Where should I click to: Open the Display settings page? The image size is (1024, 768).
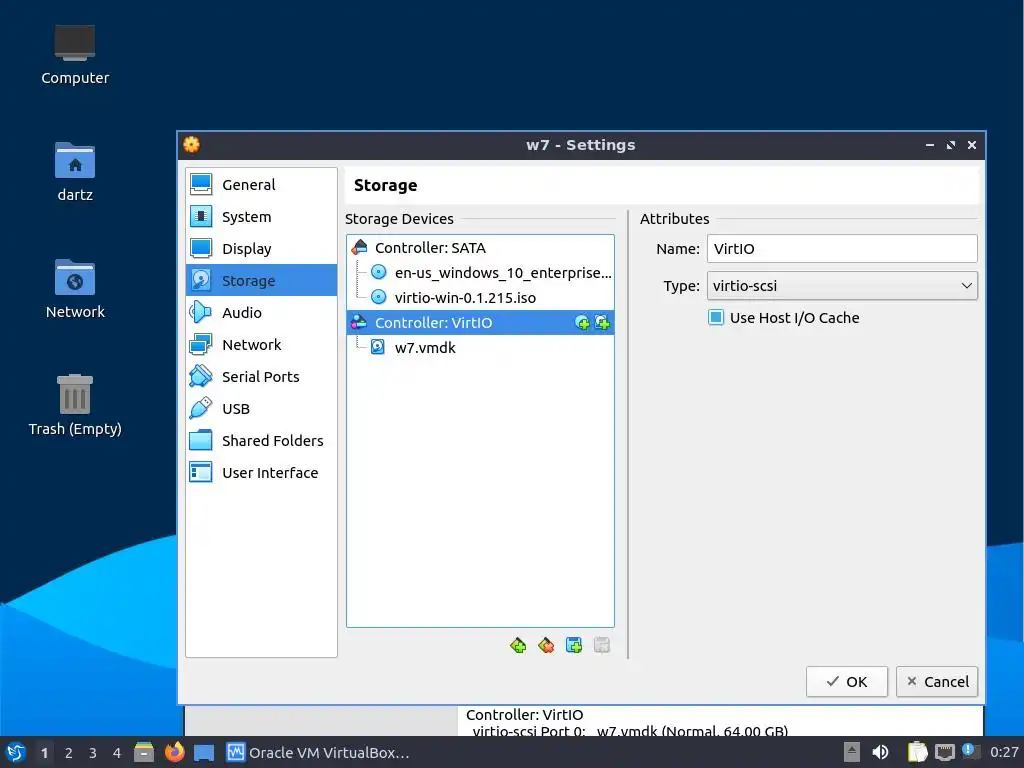pyautogui.click(x=261, y=249)
